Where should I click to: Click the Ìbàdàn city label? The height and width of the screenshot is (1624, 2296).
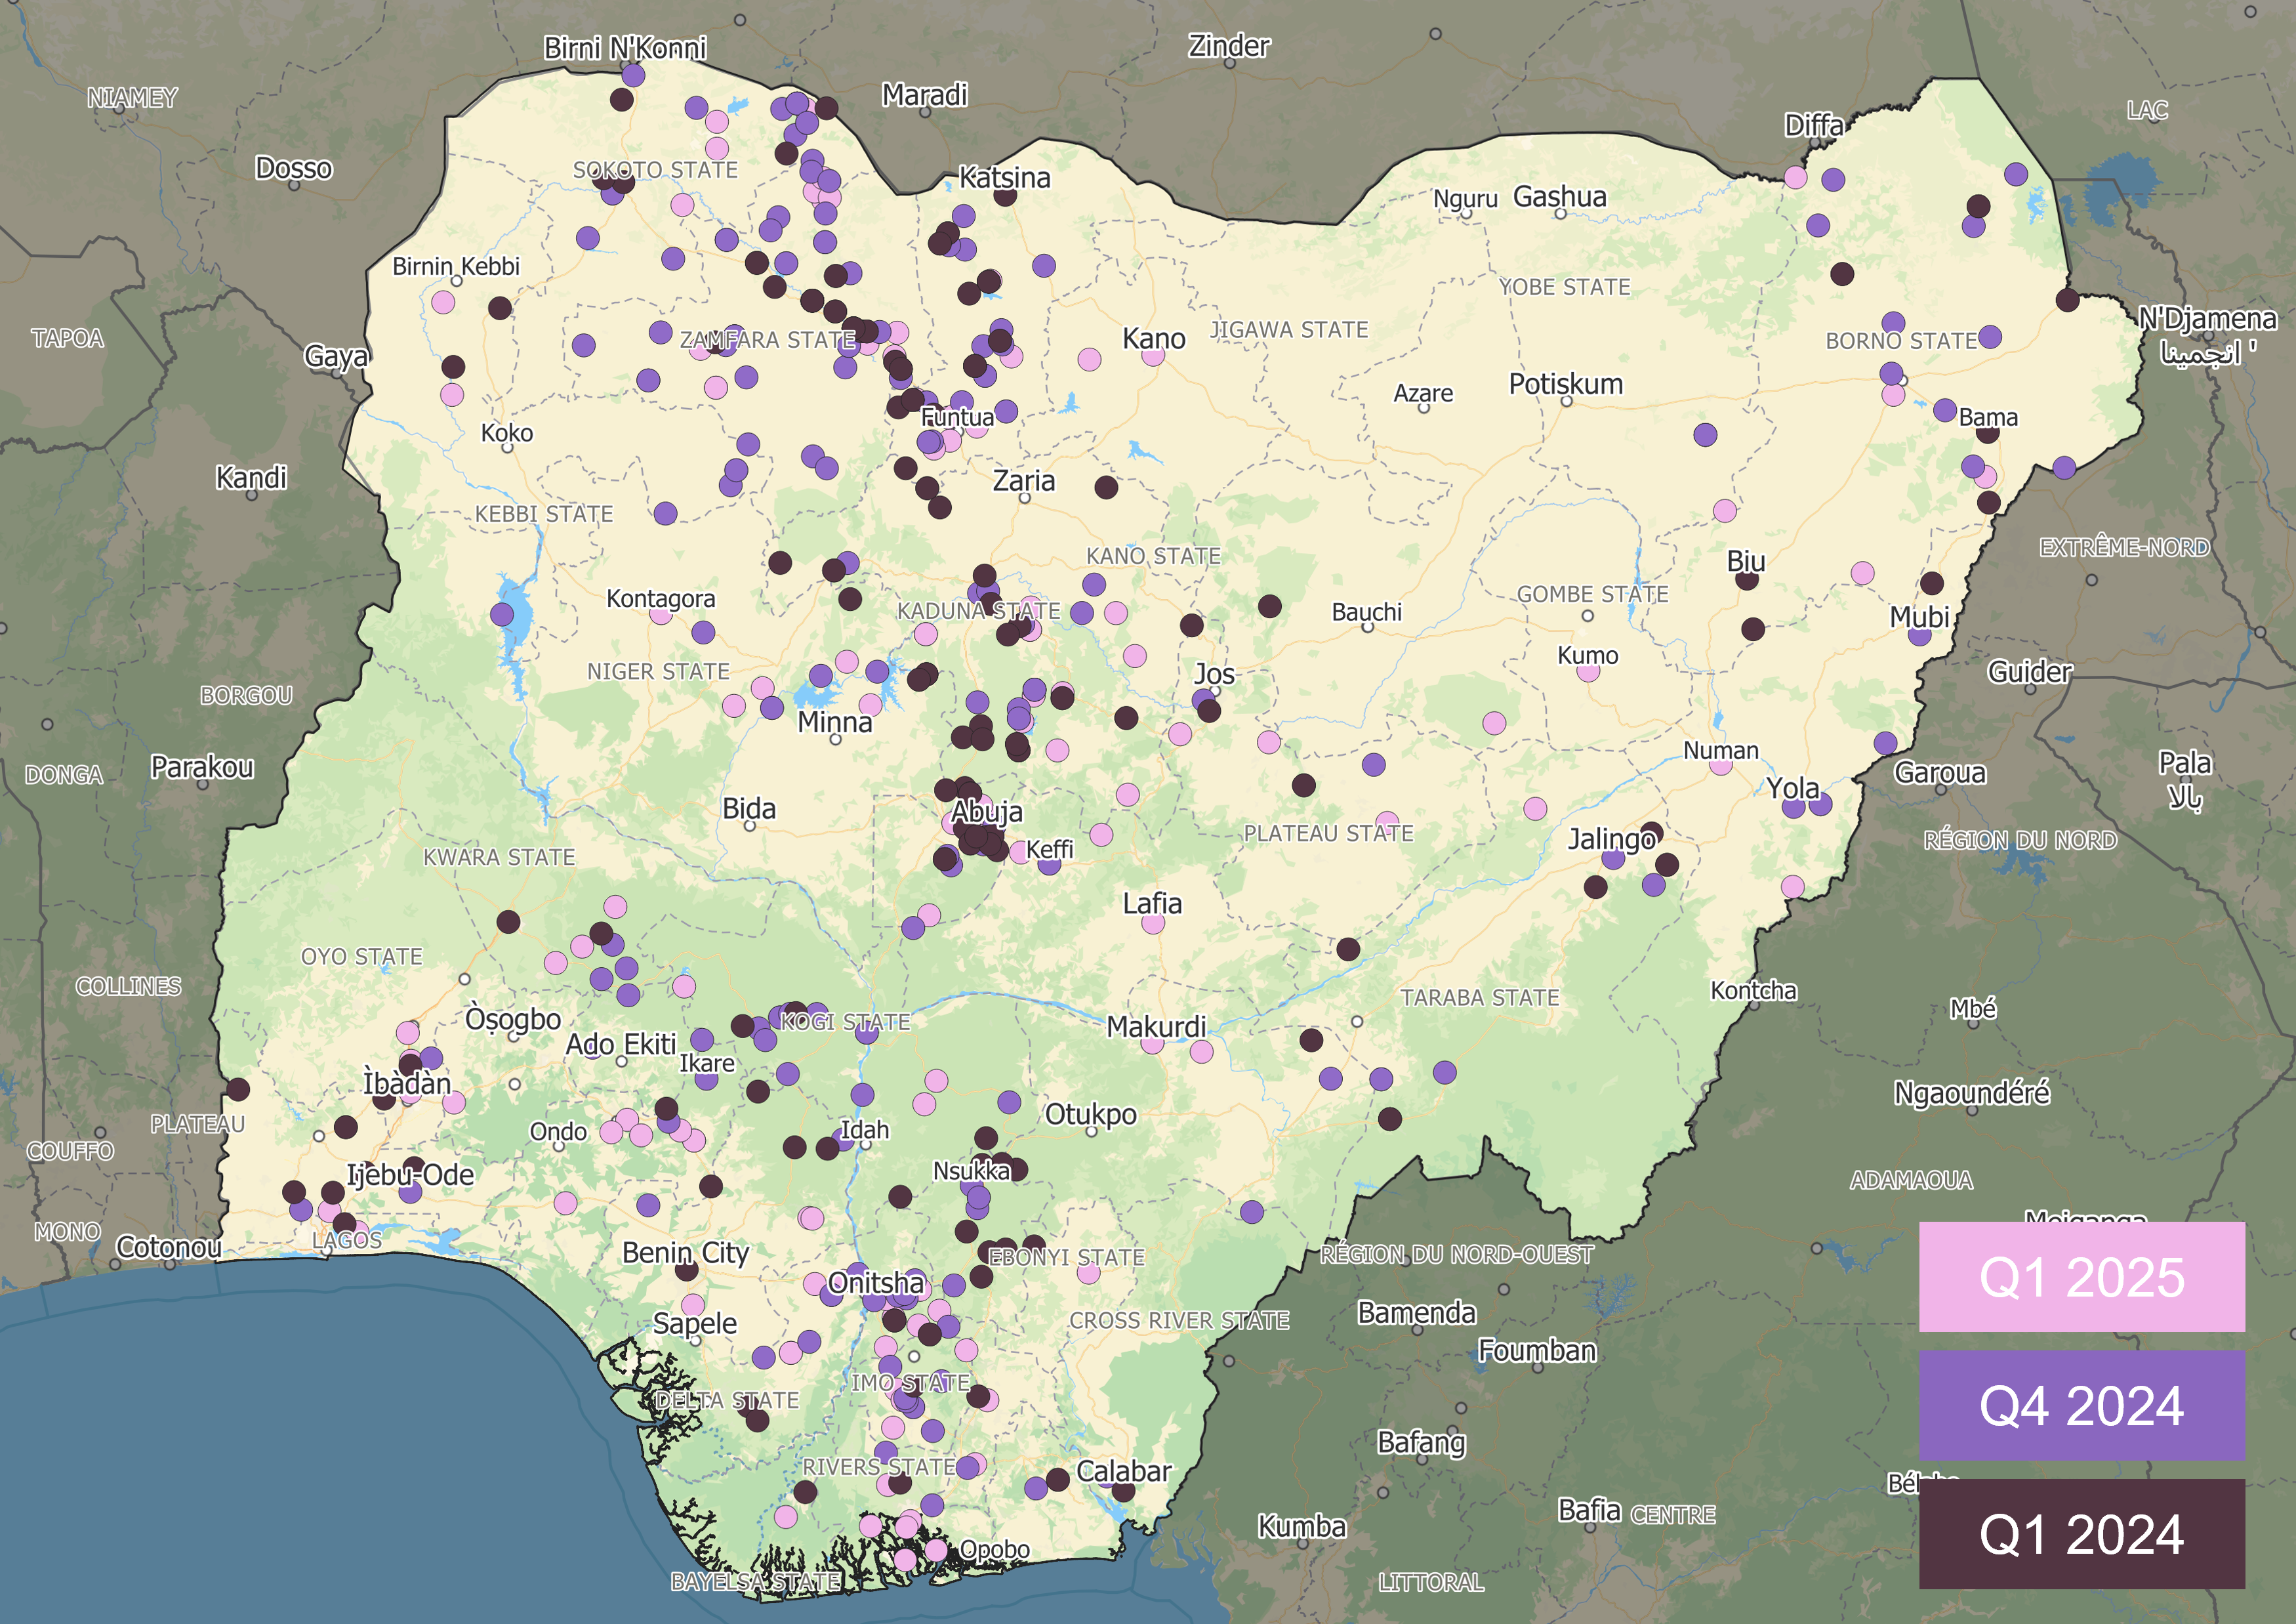(407, 1083)
